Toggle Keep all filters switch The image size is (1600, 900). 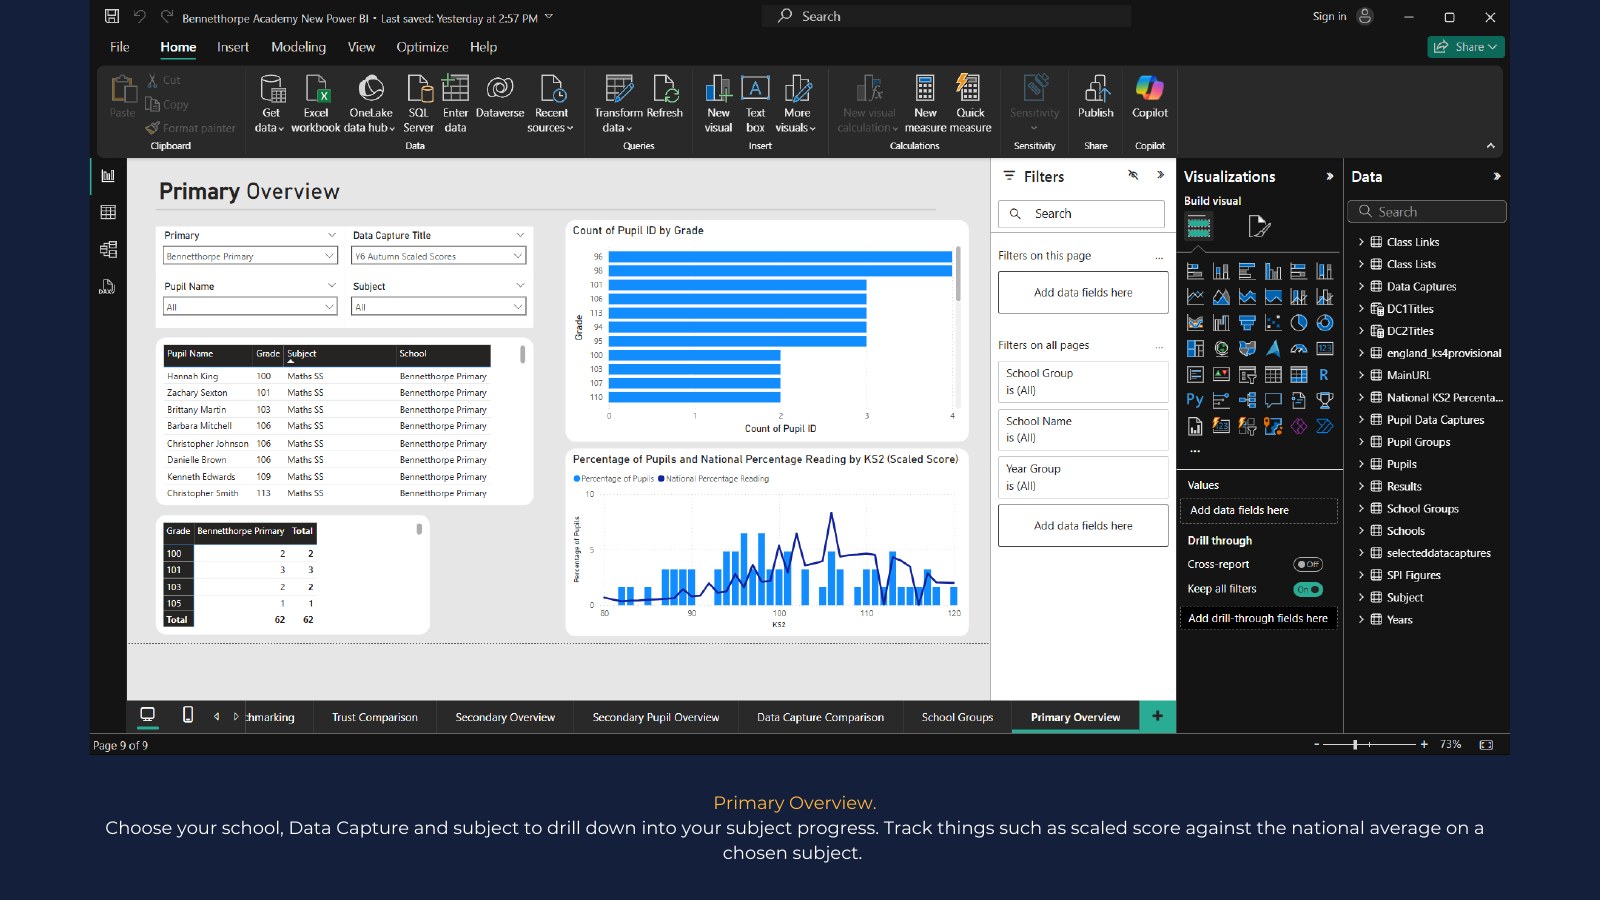pyautogui.click(x=1308, y=589)
